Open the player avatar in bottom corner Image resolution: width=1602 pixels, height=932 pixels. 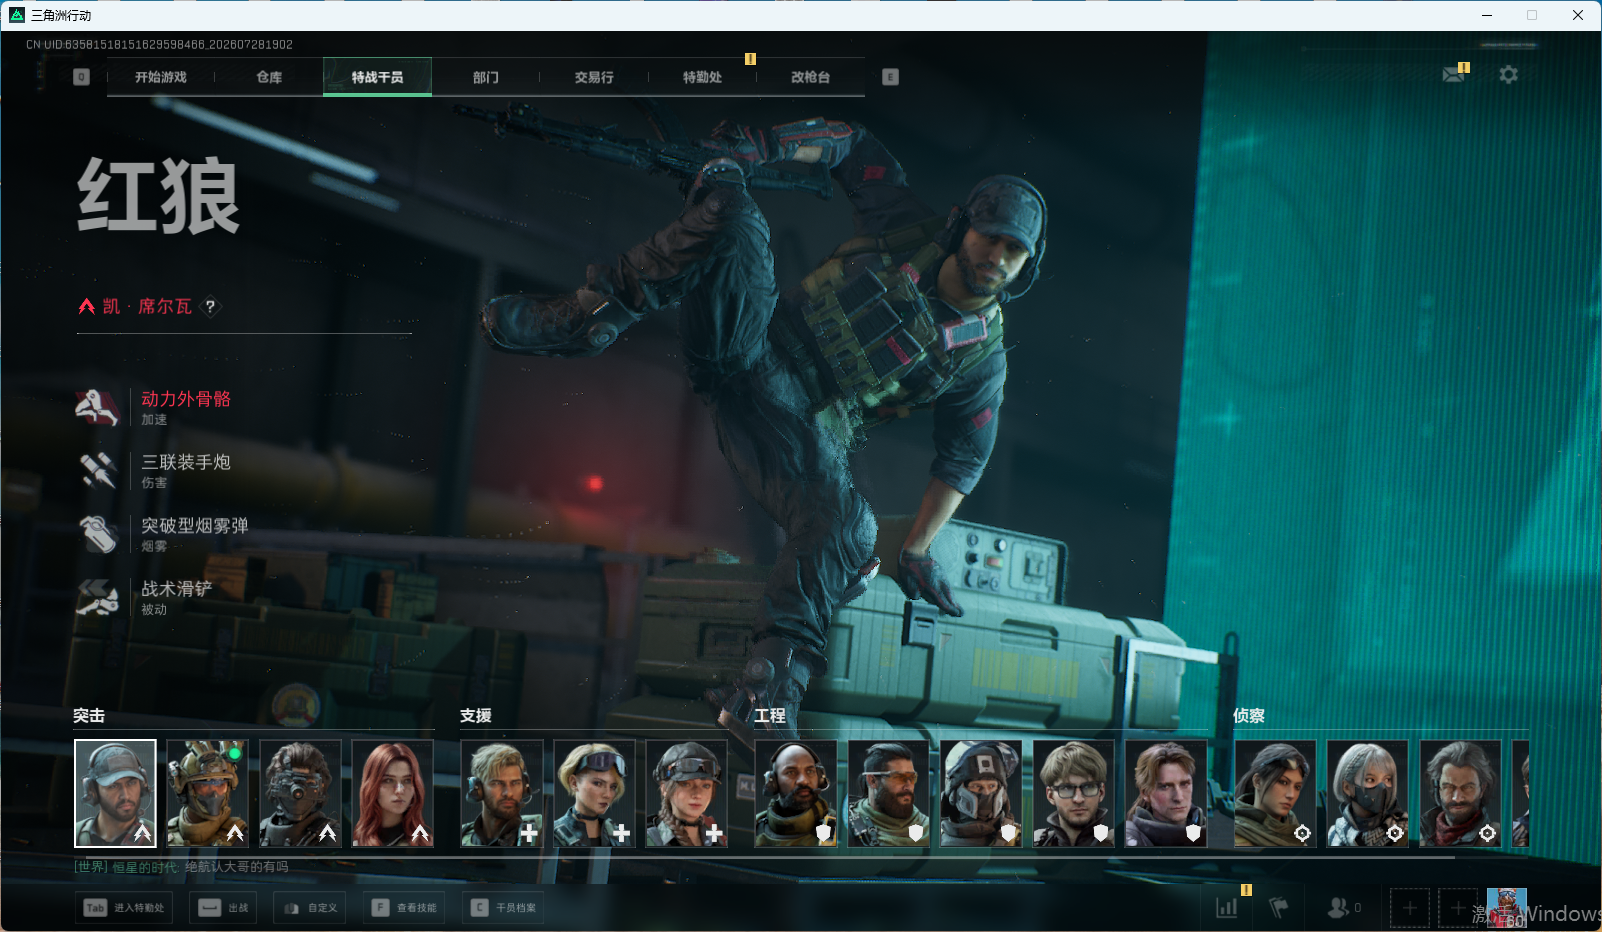pyautogui.click(x=1507, y=908)
